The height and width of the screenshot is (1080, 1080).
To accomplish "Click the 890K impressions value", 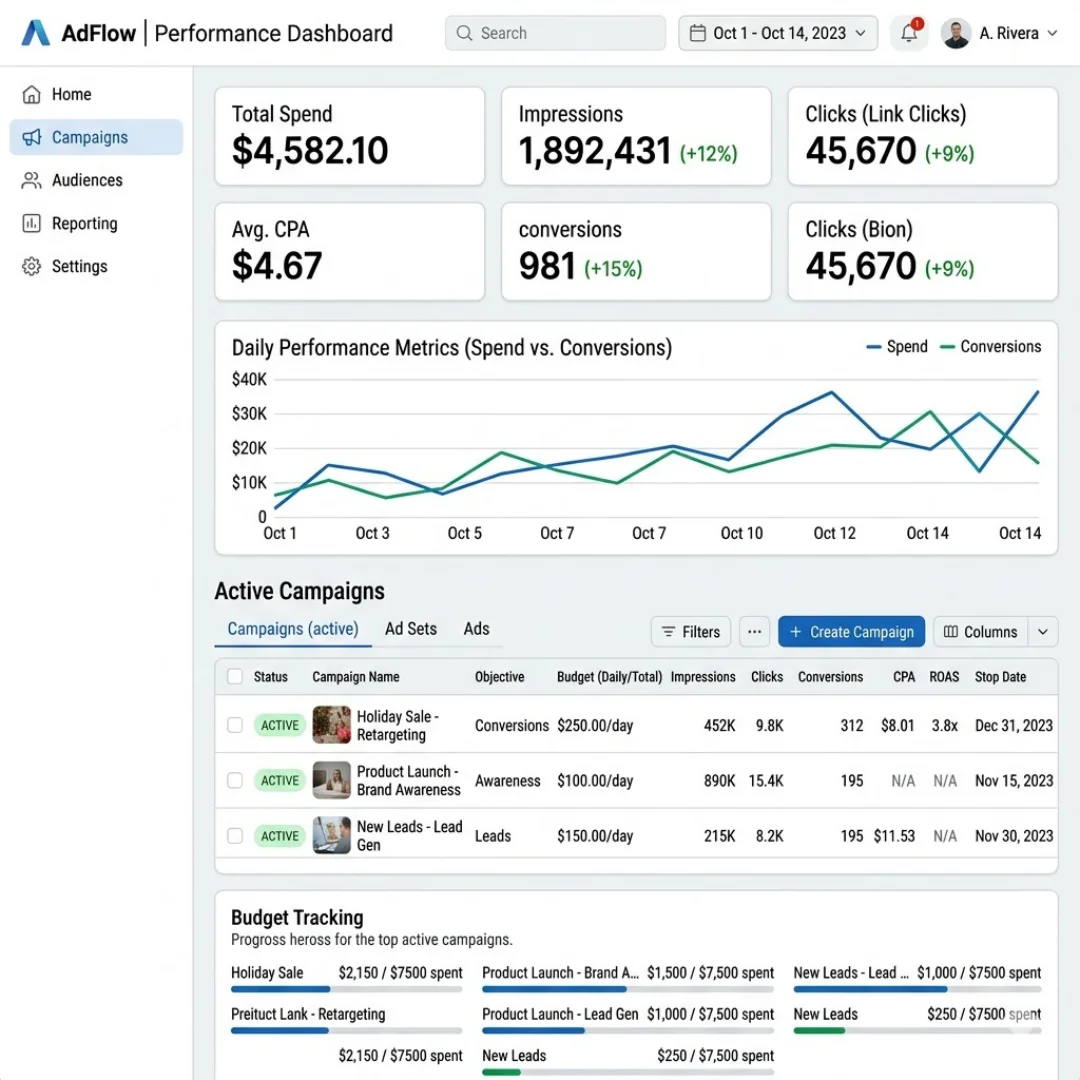I will [x=719, y=780].
